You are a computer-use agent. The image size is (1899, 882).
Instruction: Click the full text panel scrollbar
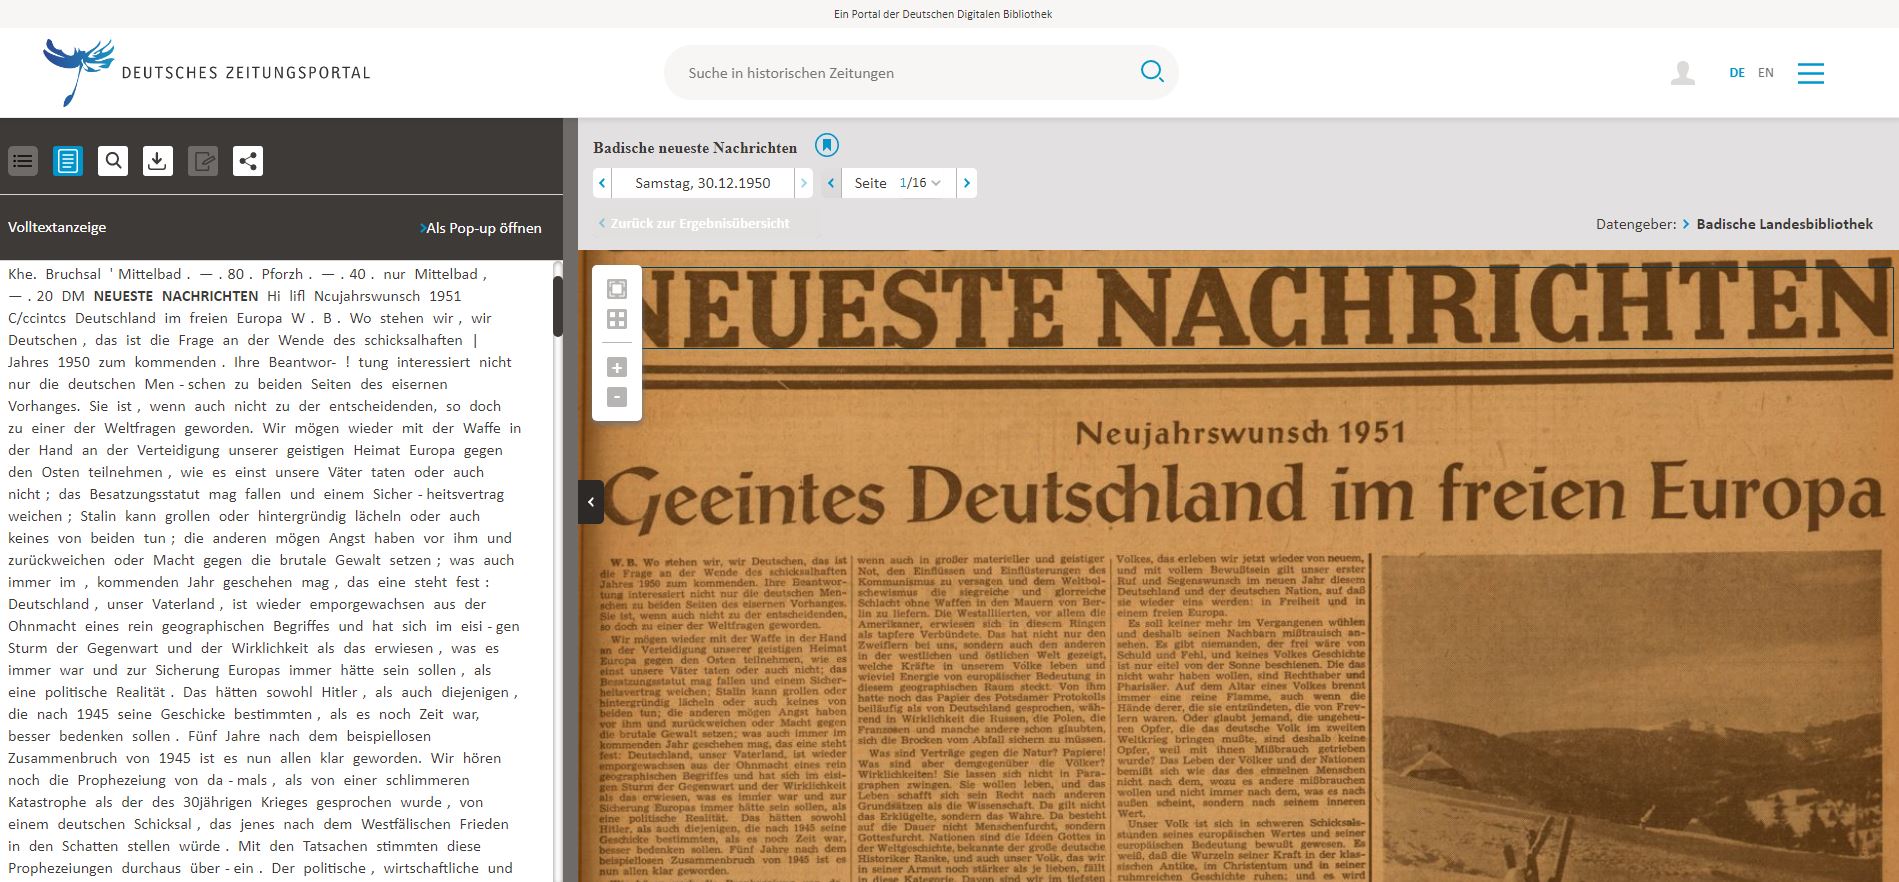(x=558, y=306)
